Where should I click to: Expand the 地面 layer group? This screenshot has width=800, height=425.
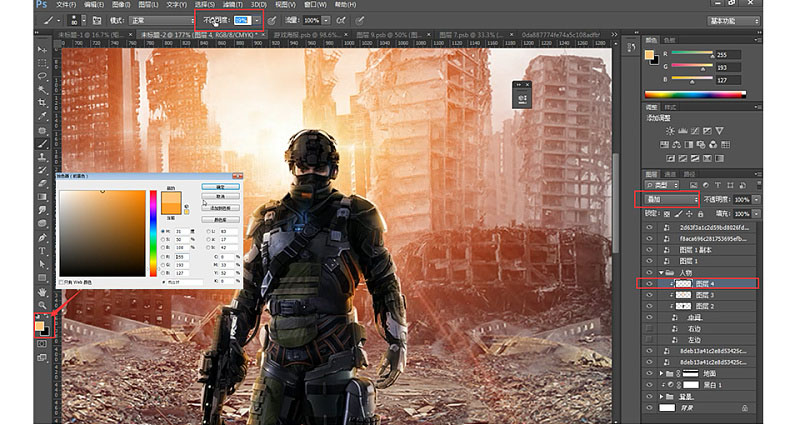tap(661, 373)
